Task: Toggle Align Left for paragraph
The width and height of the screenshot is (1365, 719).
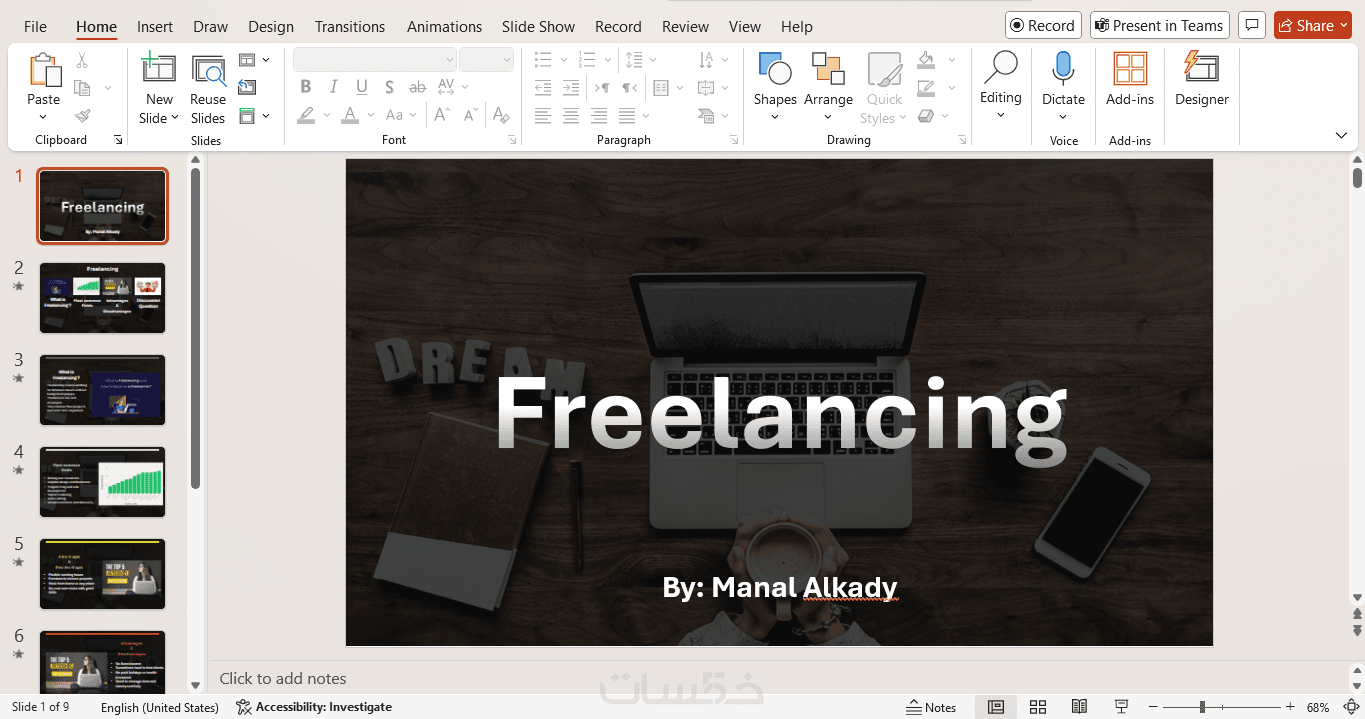Action: (543, 116)
